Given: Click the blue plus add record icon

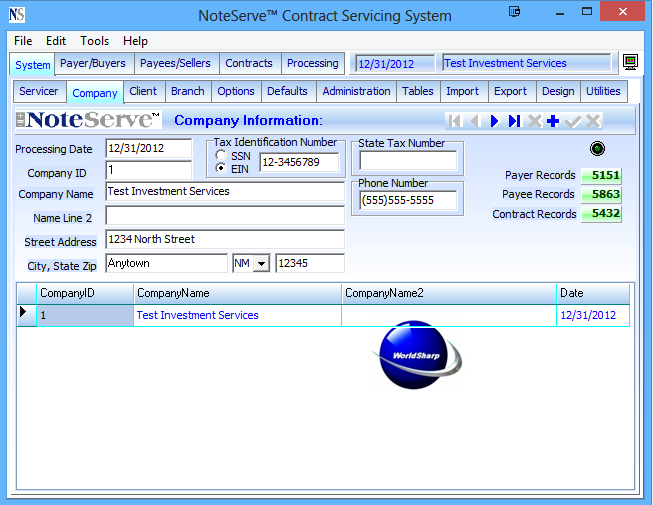Looking at the screenshot, I should tap(553, 121).
